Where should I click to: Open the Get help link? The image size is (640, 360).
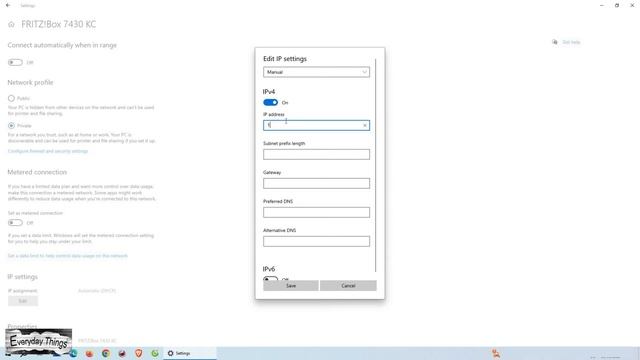(571, 42)
